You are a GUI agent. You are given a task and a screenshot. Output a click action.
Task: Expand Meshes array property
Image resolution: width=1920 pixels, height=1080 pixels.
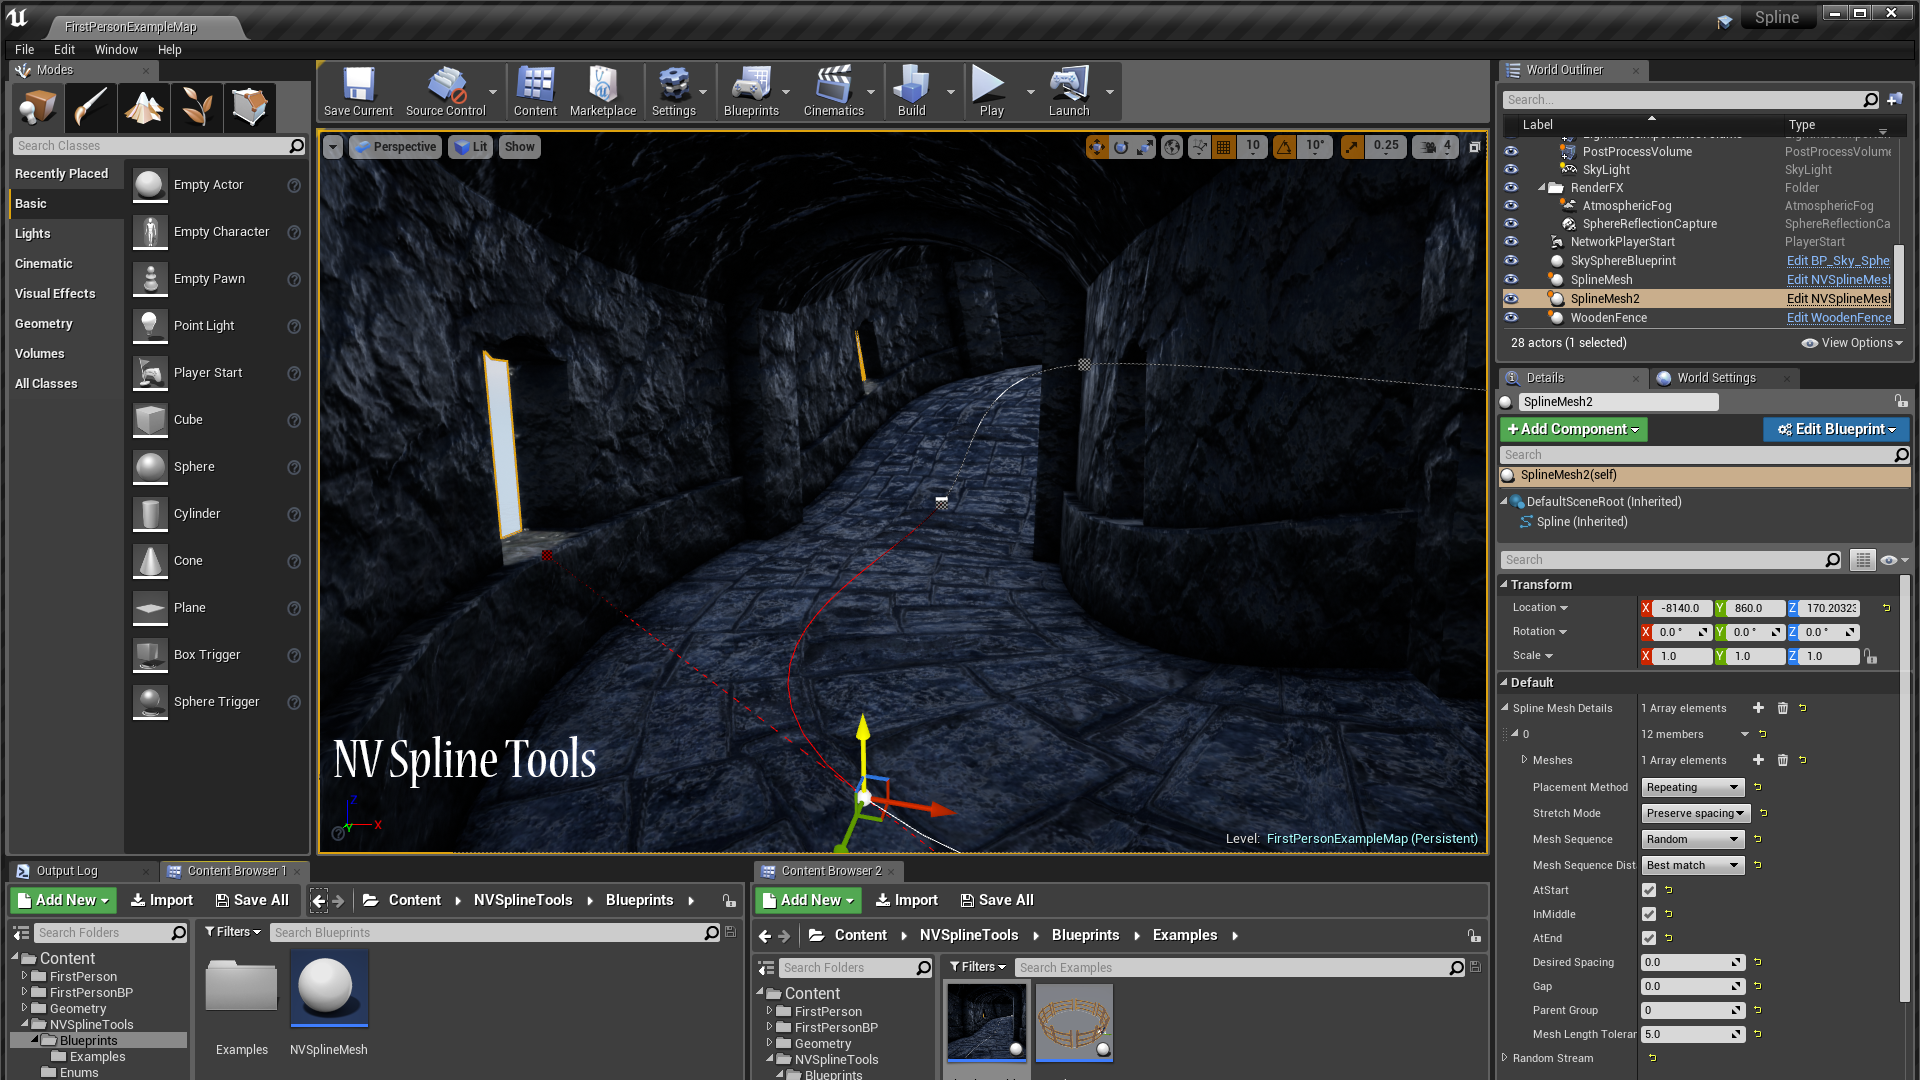click(1524, 760)
